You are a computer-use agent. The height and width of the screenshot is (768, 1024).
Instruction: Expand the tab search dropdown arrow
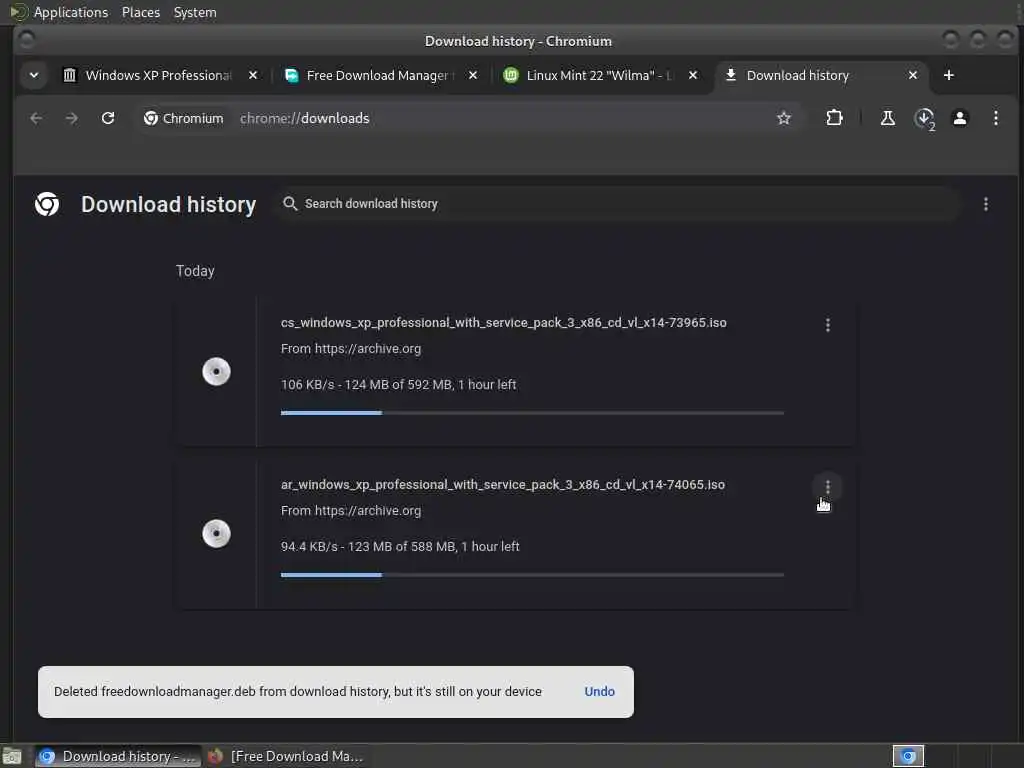tap(34, 76)
